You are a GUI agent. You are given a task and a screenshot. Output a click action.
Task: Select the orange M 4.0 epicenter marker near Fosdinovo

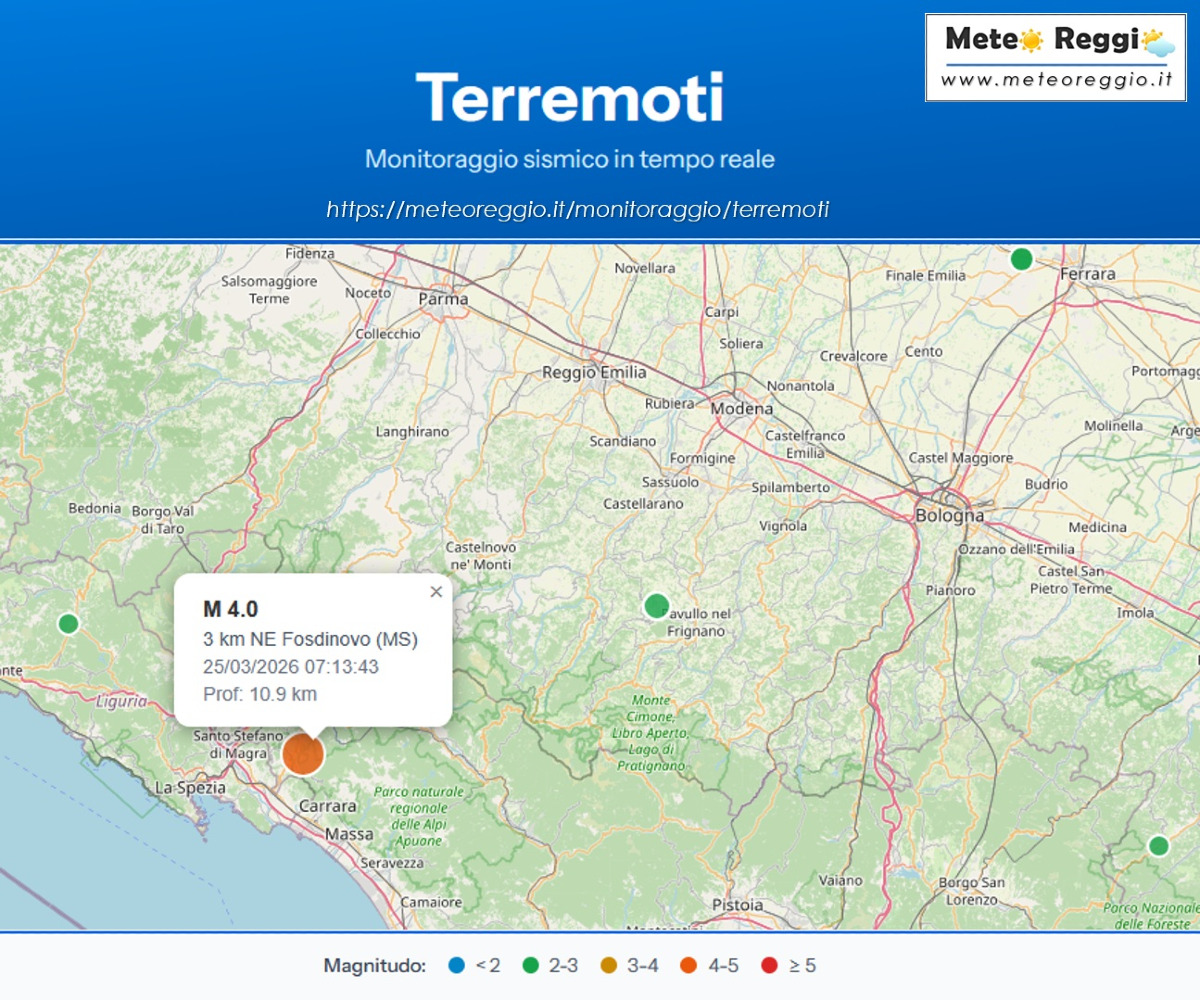coord(303,756)
